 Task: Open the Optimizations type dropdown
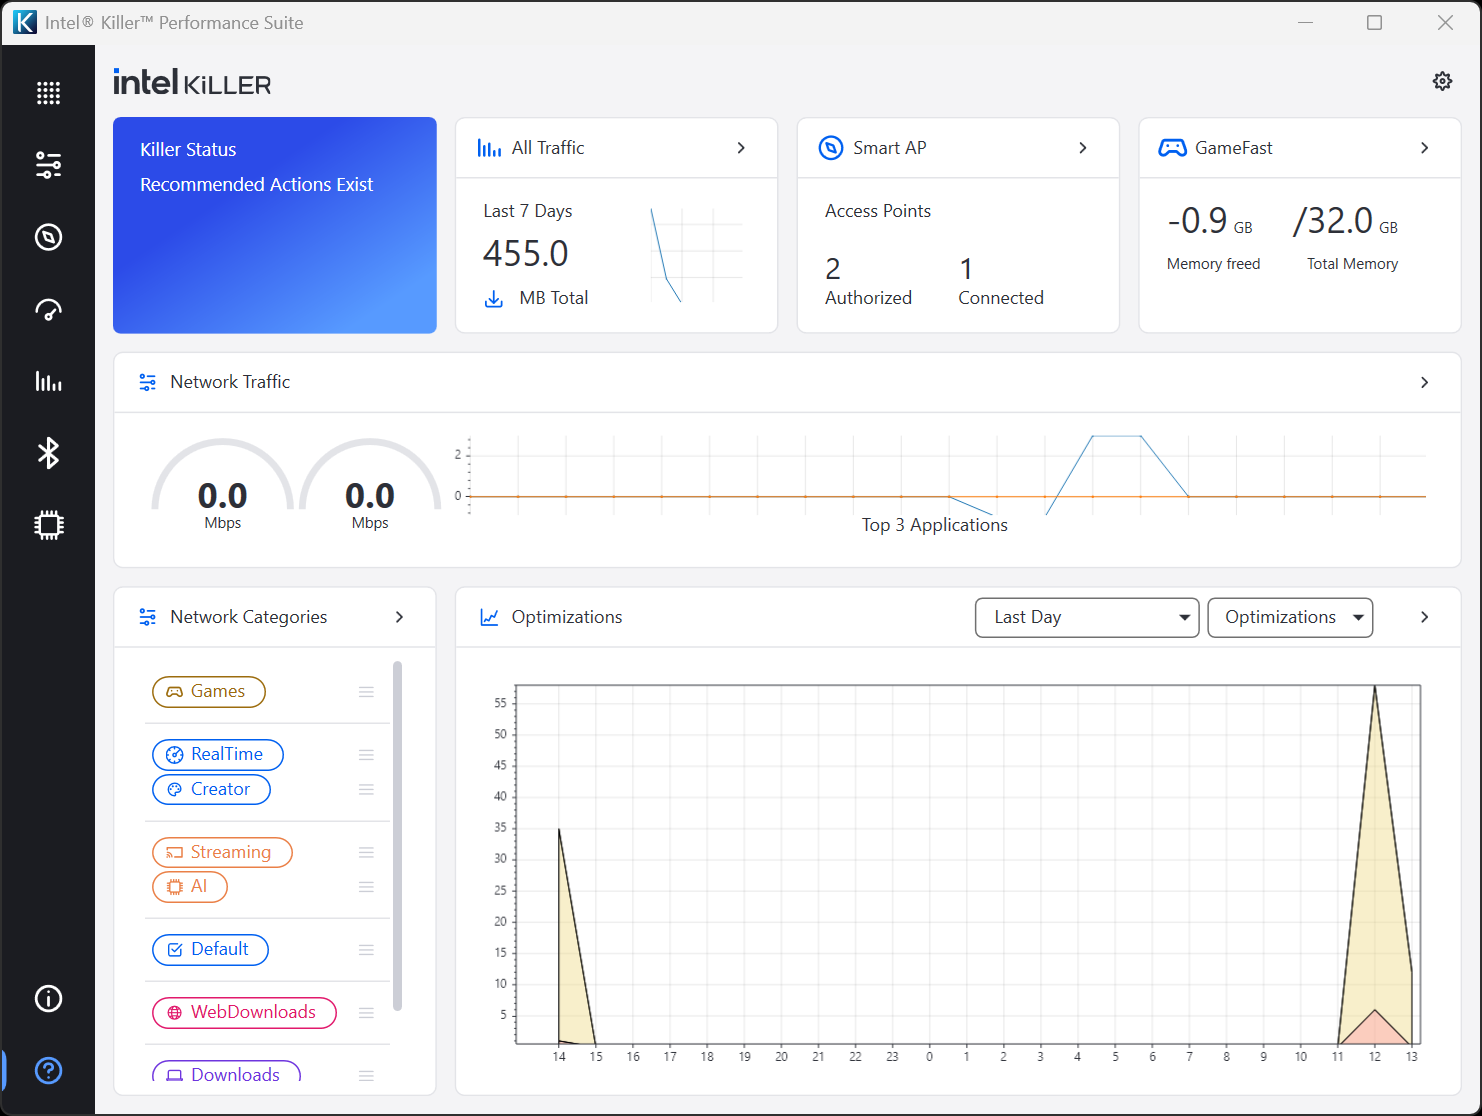[x=1289, y=617]
